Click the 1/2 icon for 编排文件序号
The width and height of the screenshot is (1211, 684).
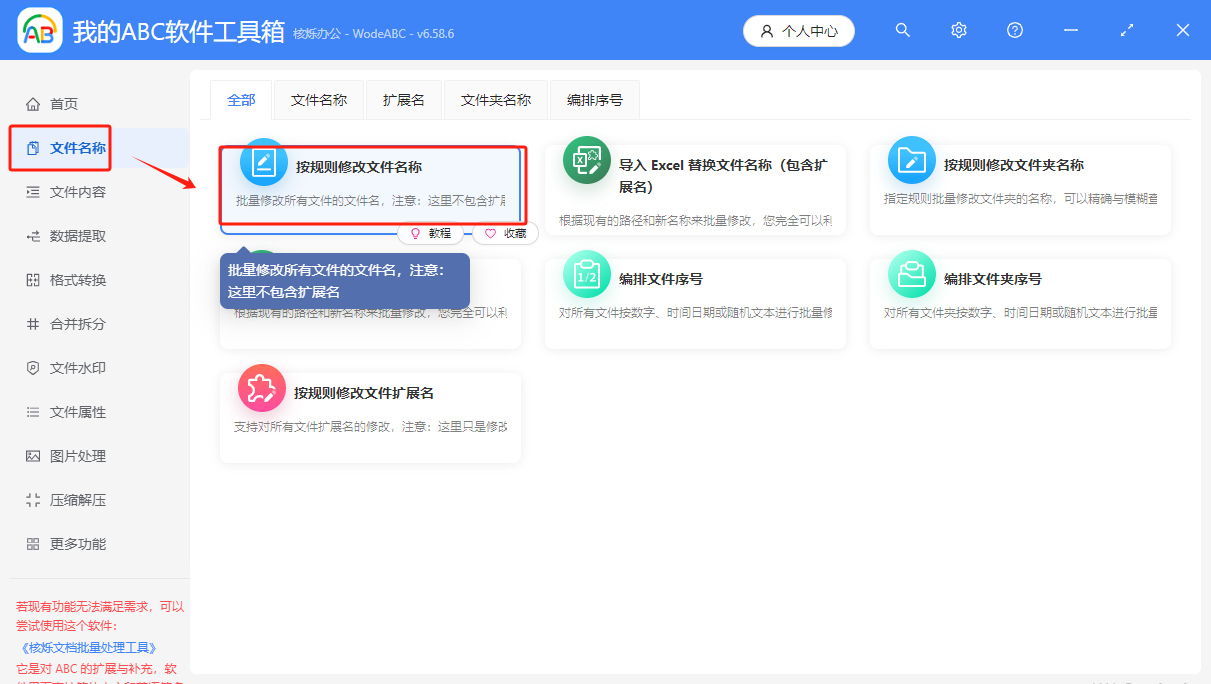(x=588, y=276)
